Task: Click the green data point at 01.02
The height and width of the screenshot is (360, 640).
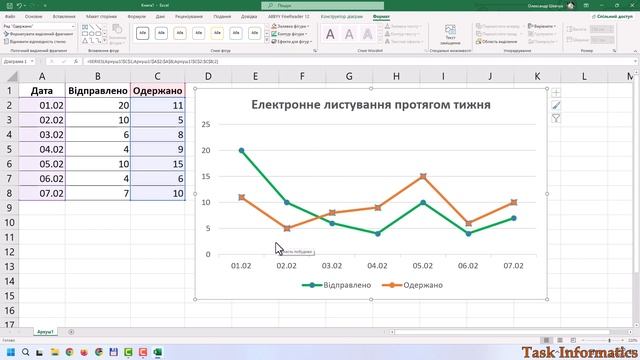Action: click(x=241, y=151)
